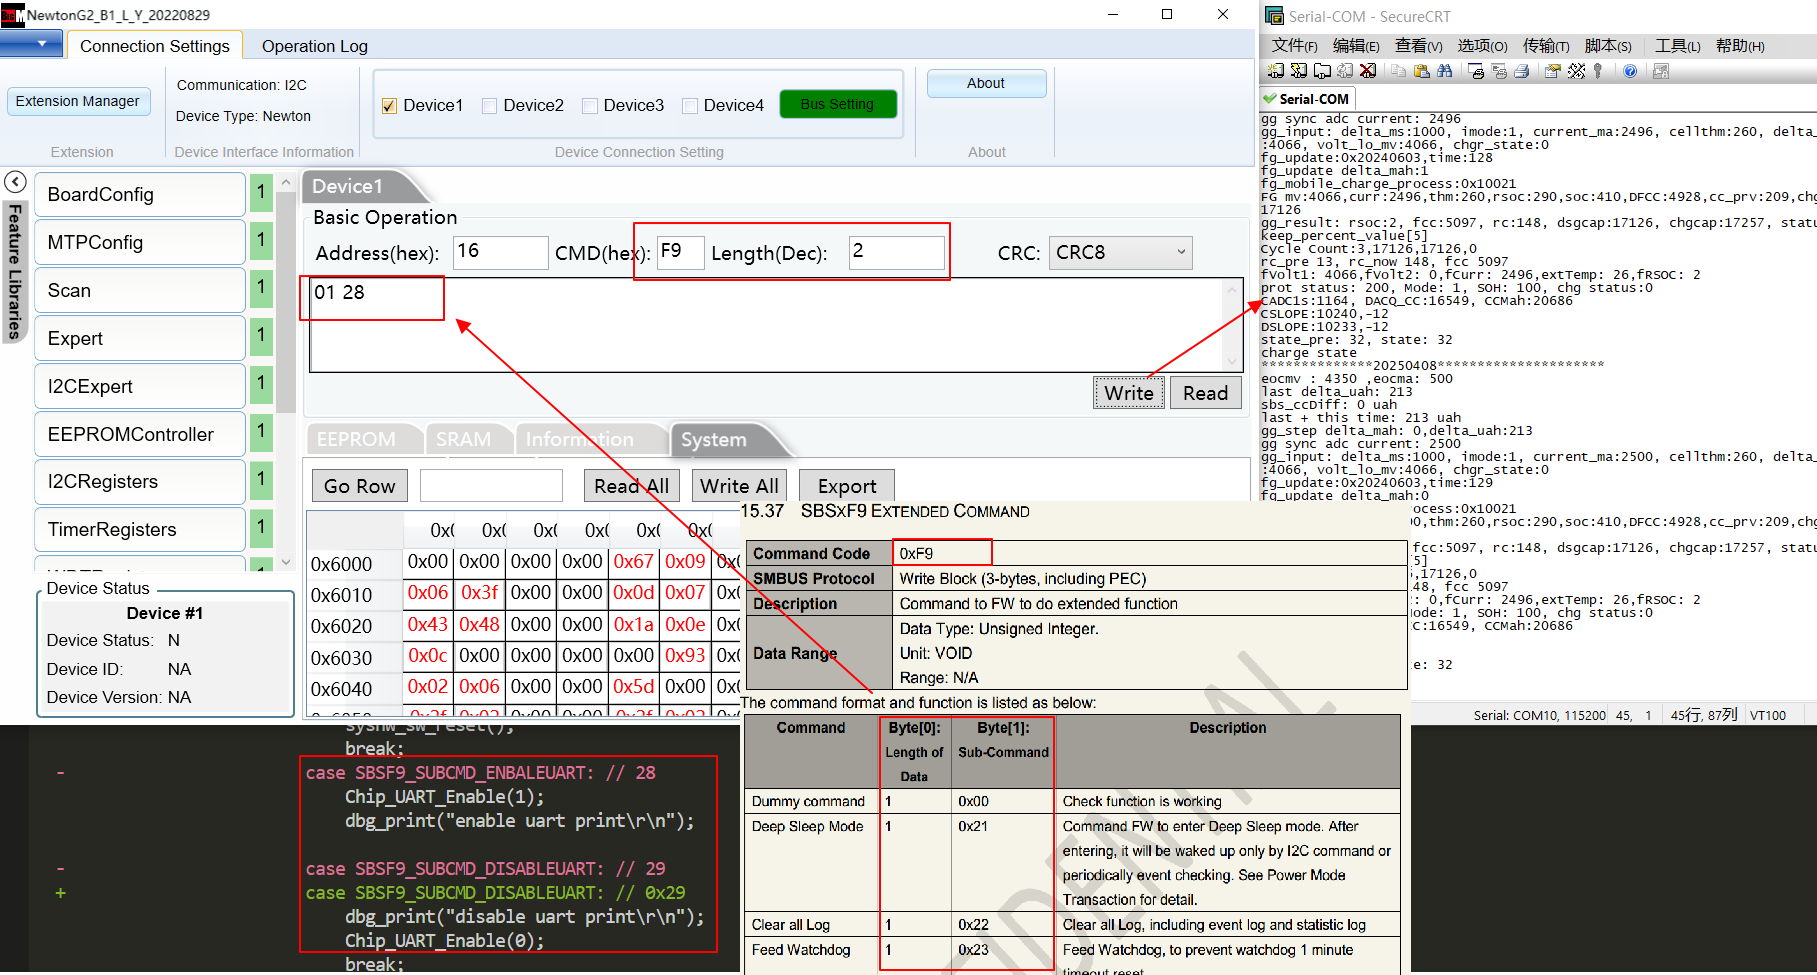
Task: Click Lock Session icon in SecureCRT toolbar
Action: tap(1661, 71)
